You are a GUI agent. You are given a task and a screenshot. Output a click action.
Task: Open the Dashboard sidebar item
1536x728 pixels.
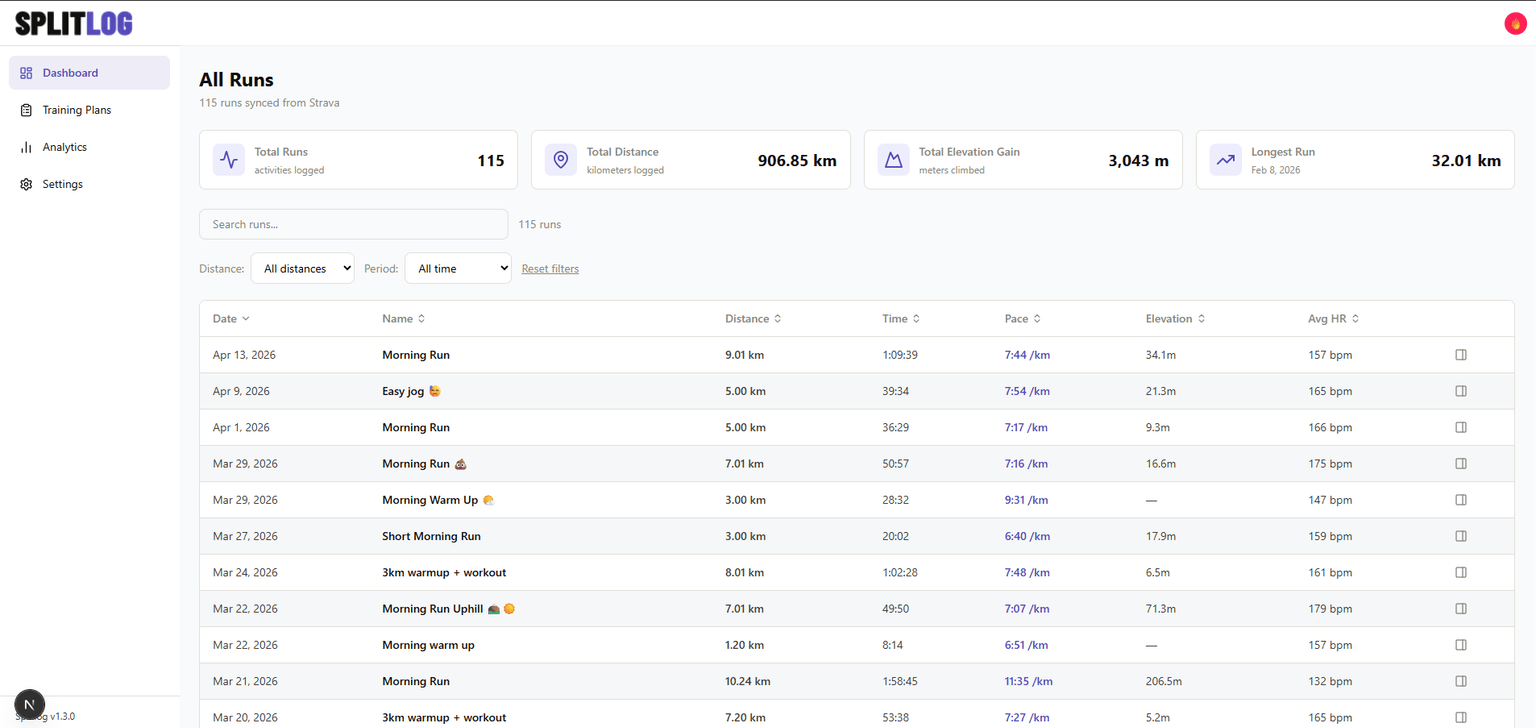pos(89,73)
